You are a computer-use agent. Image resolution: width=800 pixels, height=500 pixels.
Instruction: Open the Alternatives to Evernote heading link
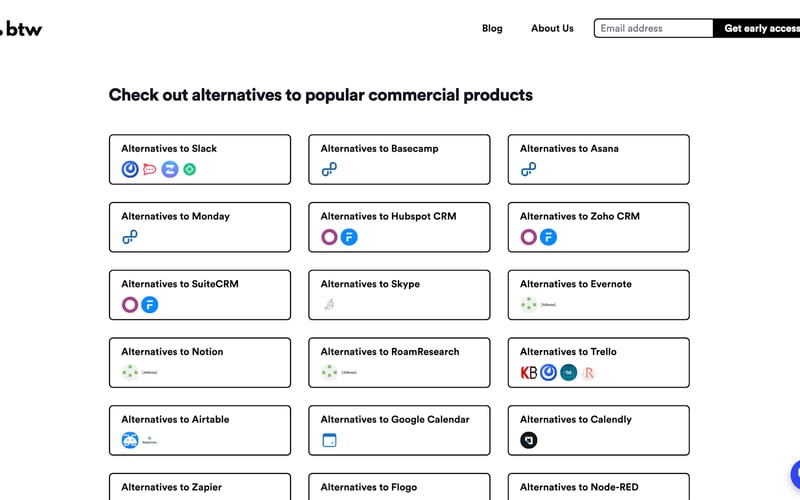[x=575, y=284]
